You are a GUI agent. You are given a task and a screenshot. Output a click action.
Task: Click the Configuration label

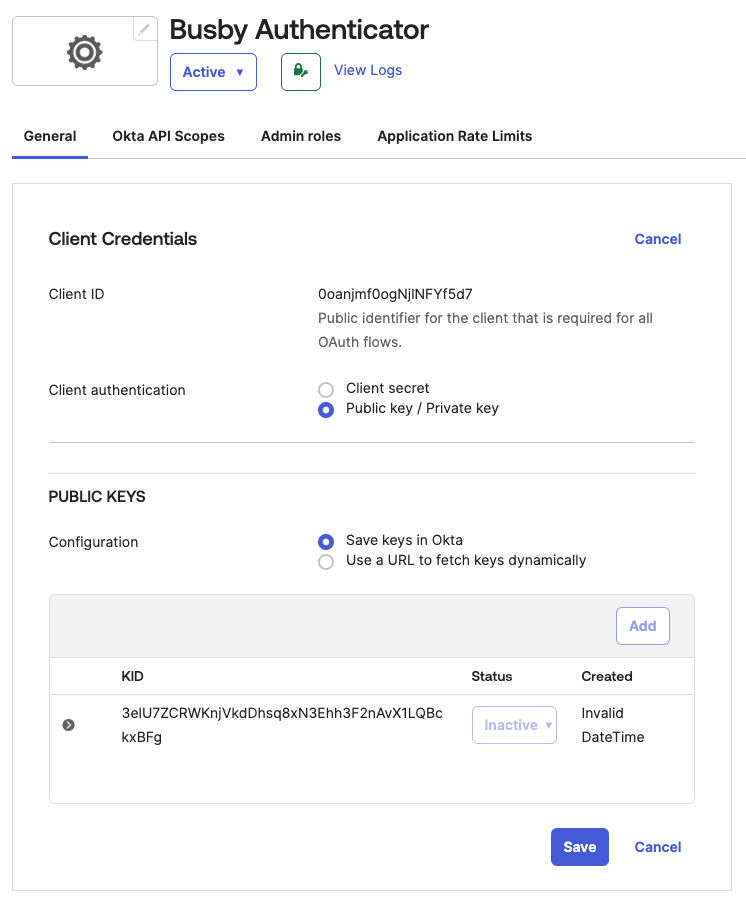tap(93, 542)
